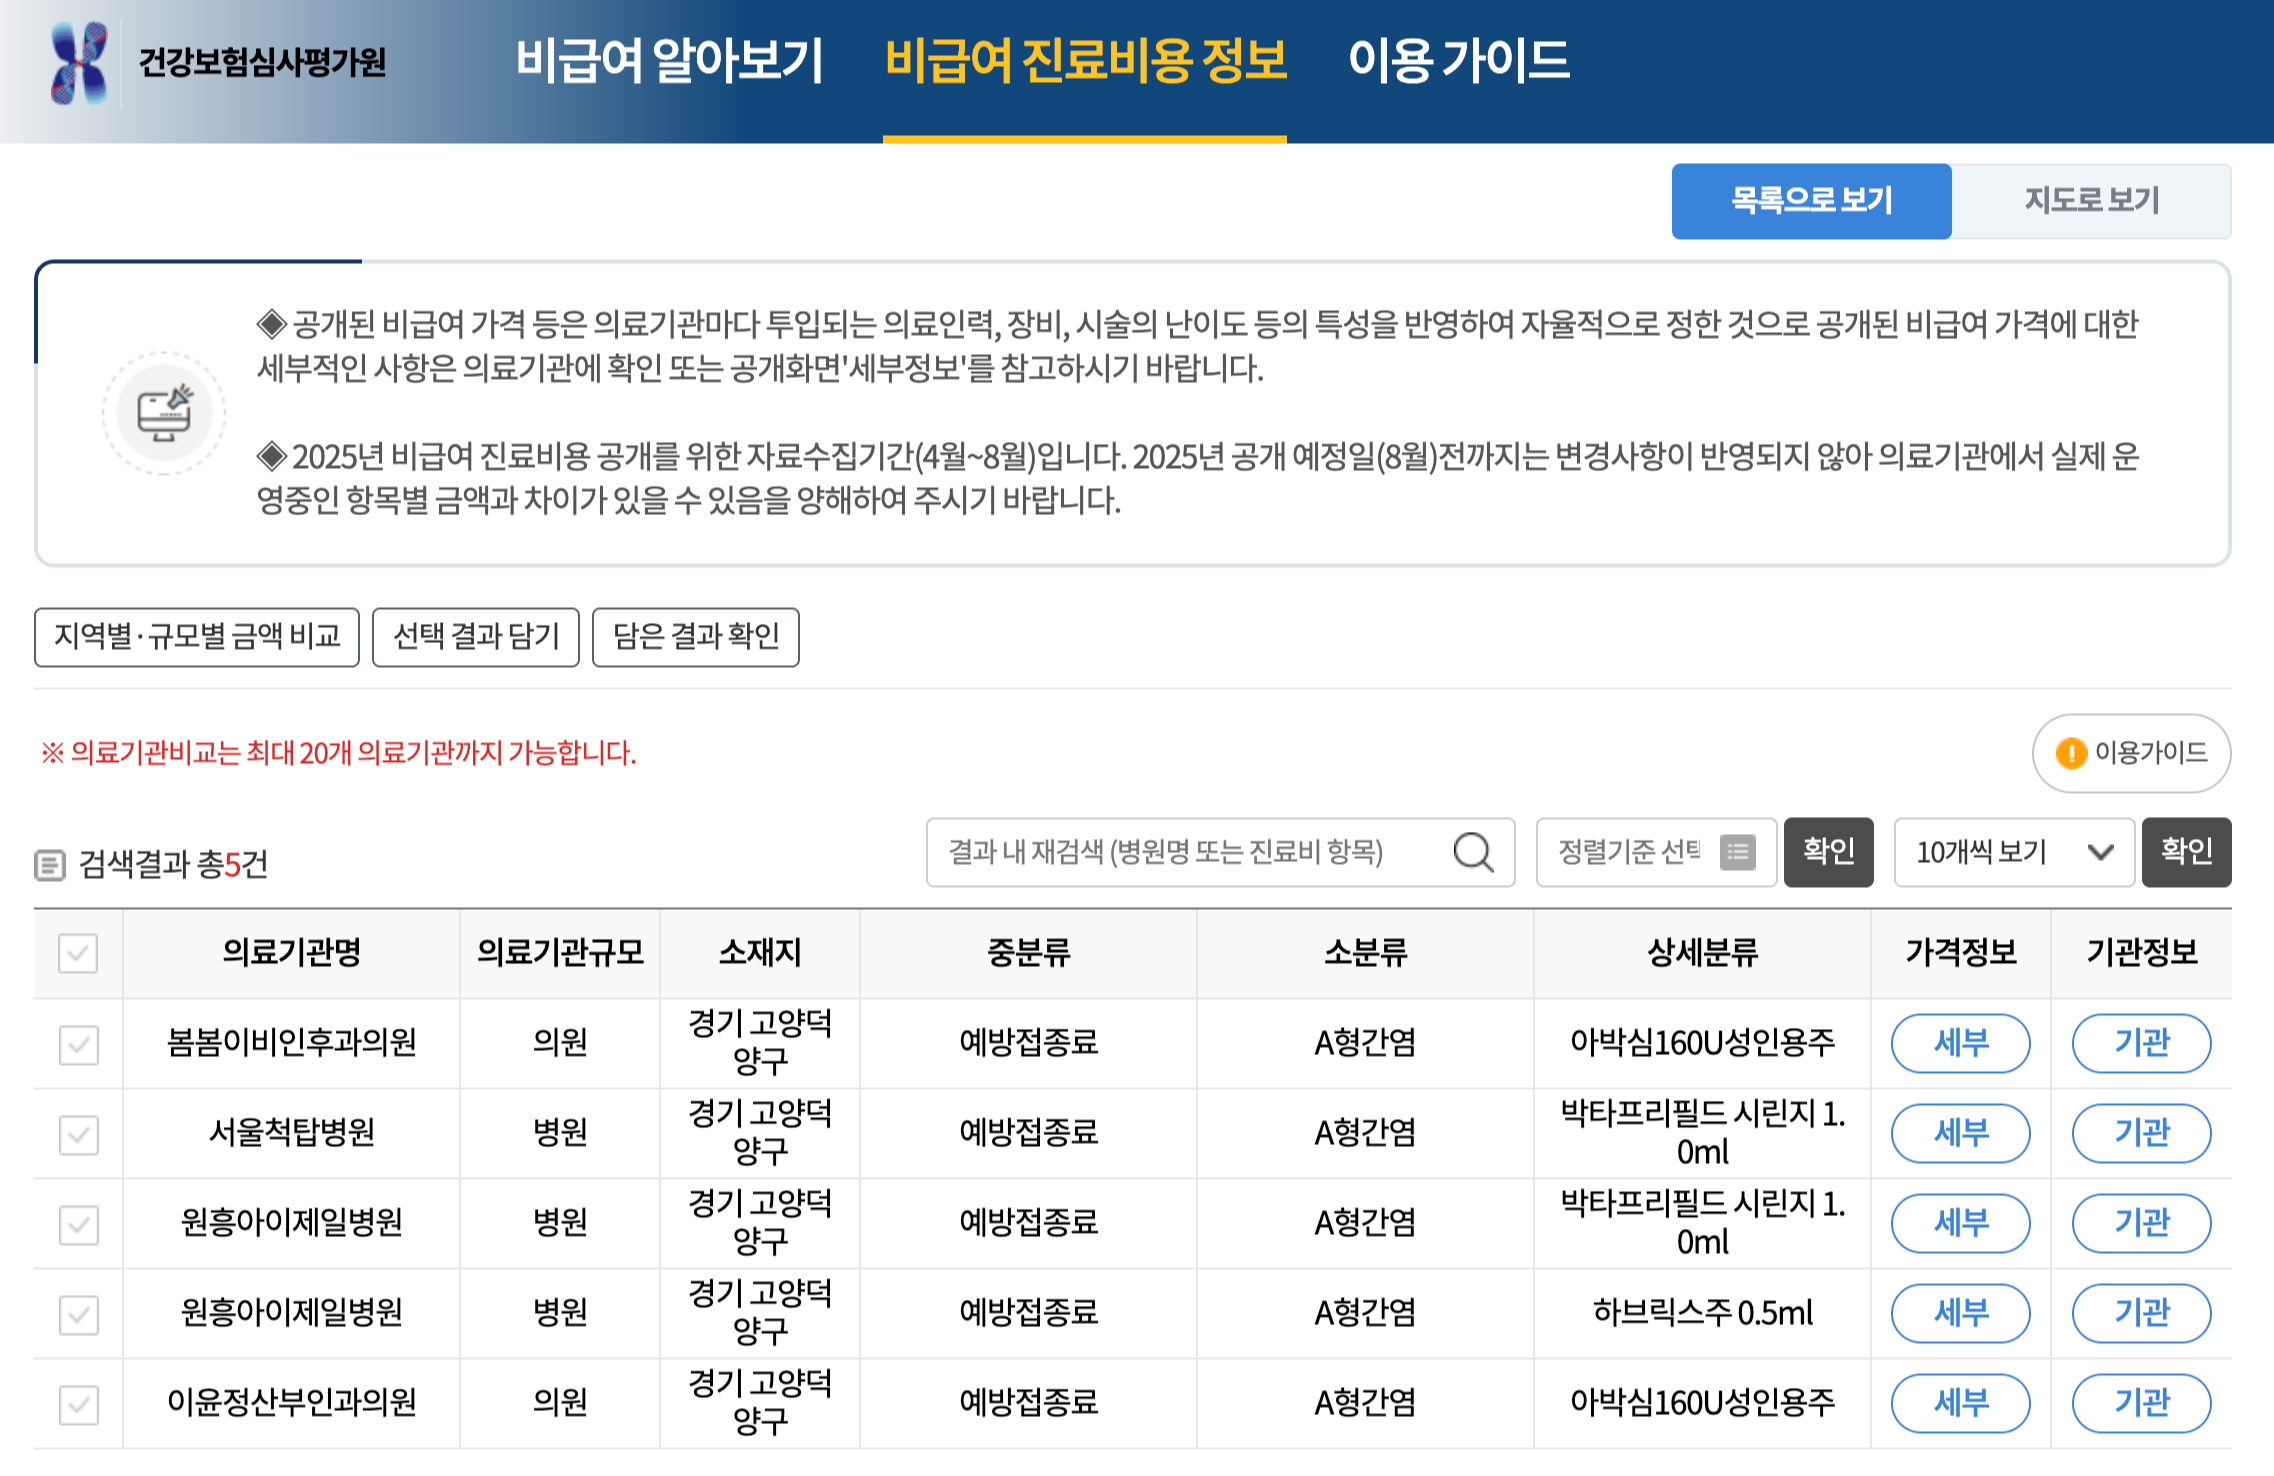Click the orange exclamation 이용가이드 icon

(2070, 753)
